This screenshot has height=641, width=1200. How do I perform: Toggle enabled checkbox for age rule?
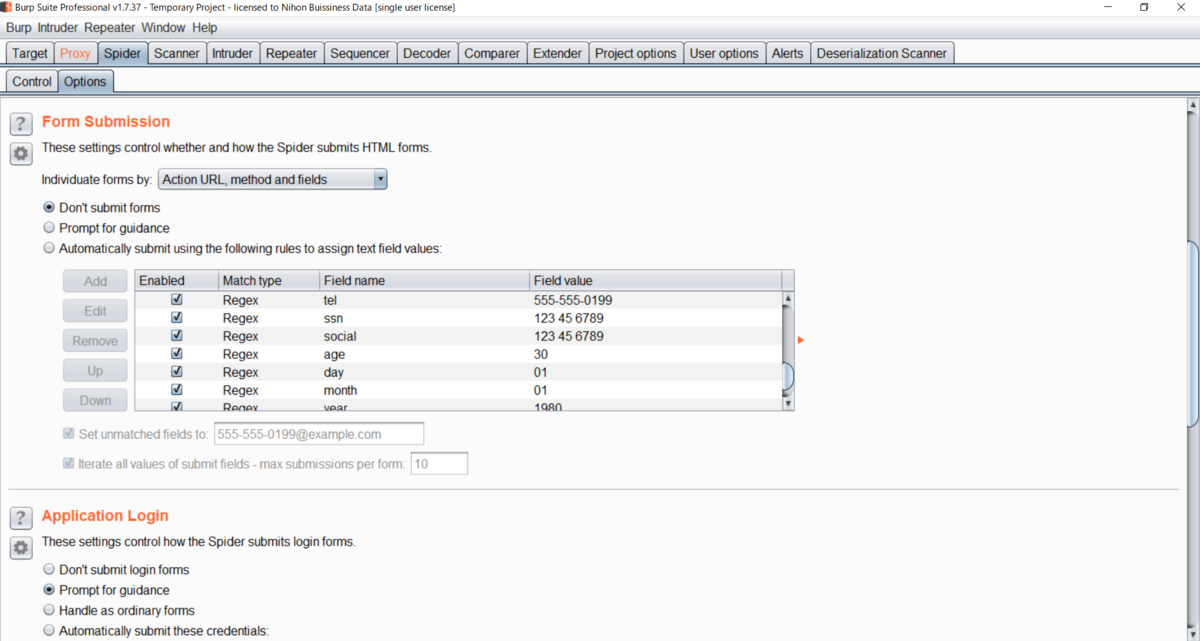tap(177, 354)
